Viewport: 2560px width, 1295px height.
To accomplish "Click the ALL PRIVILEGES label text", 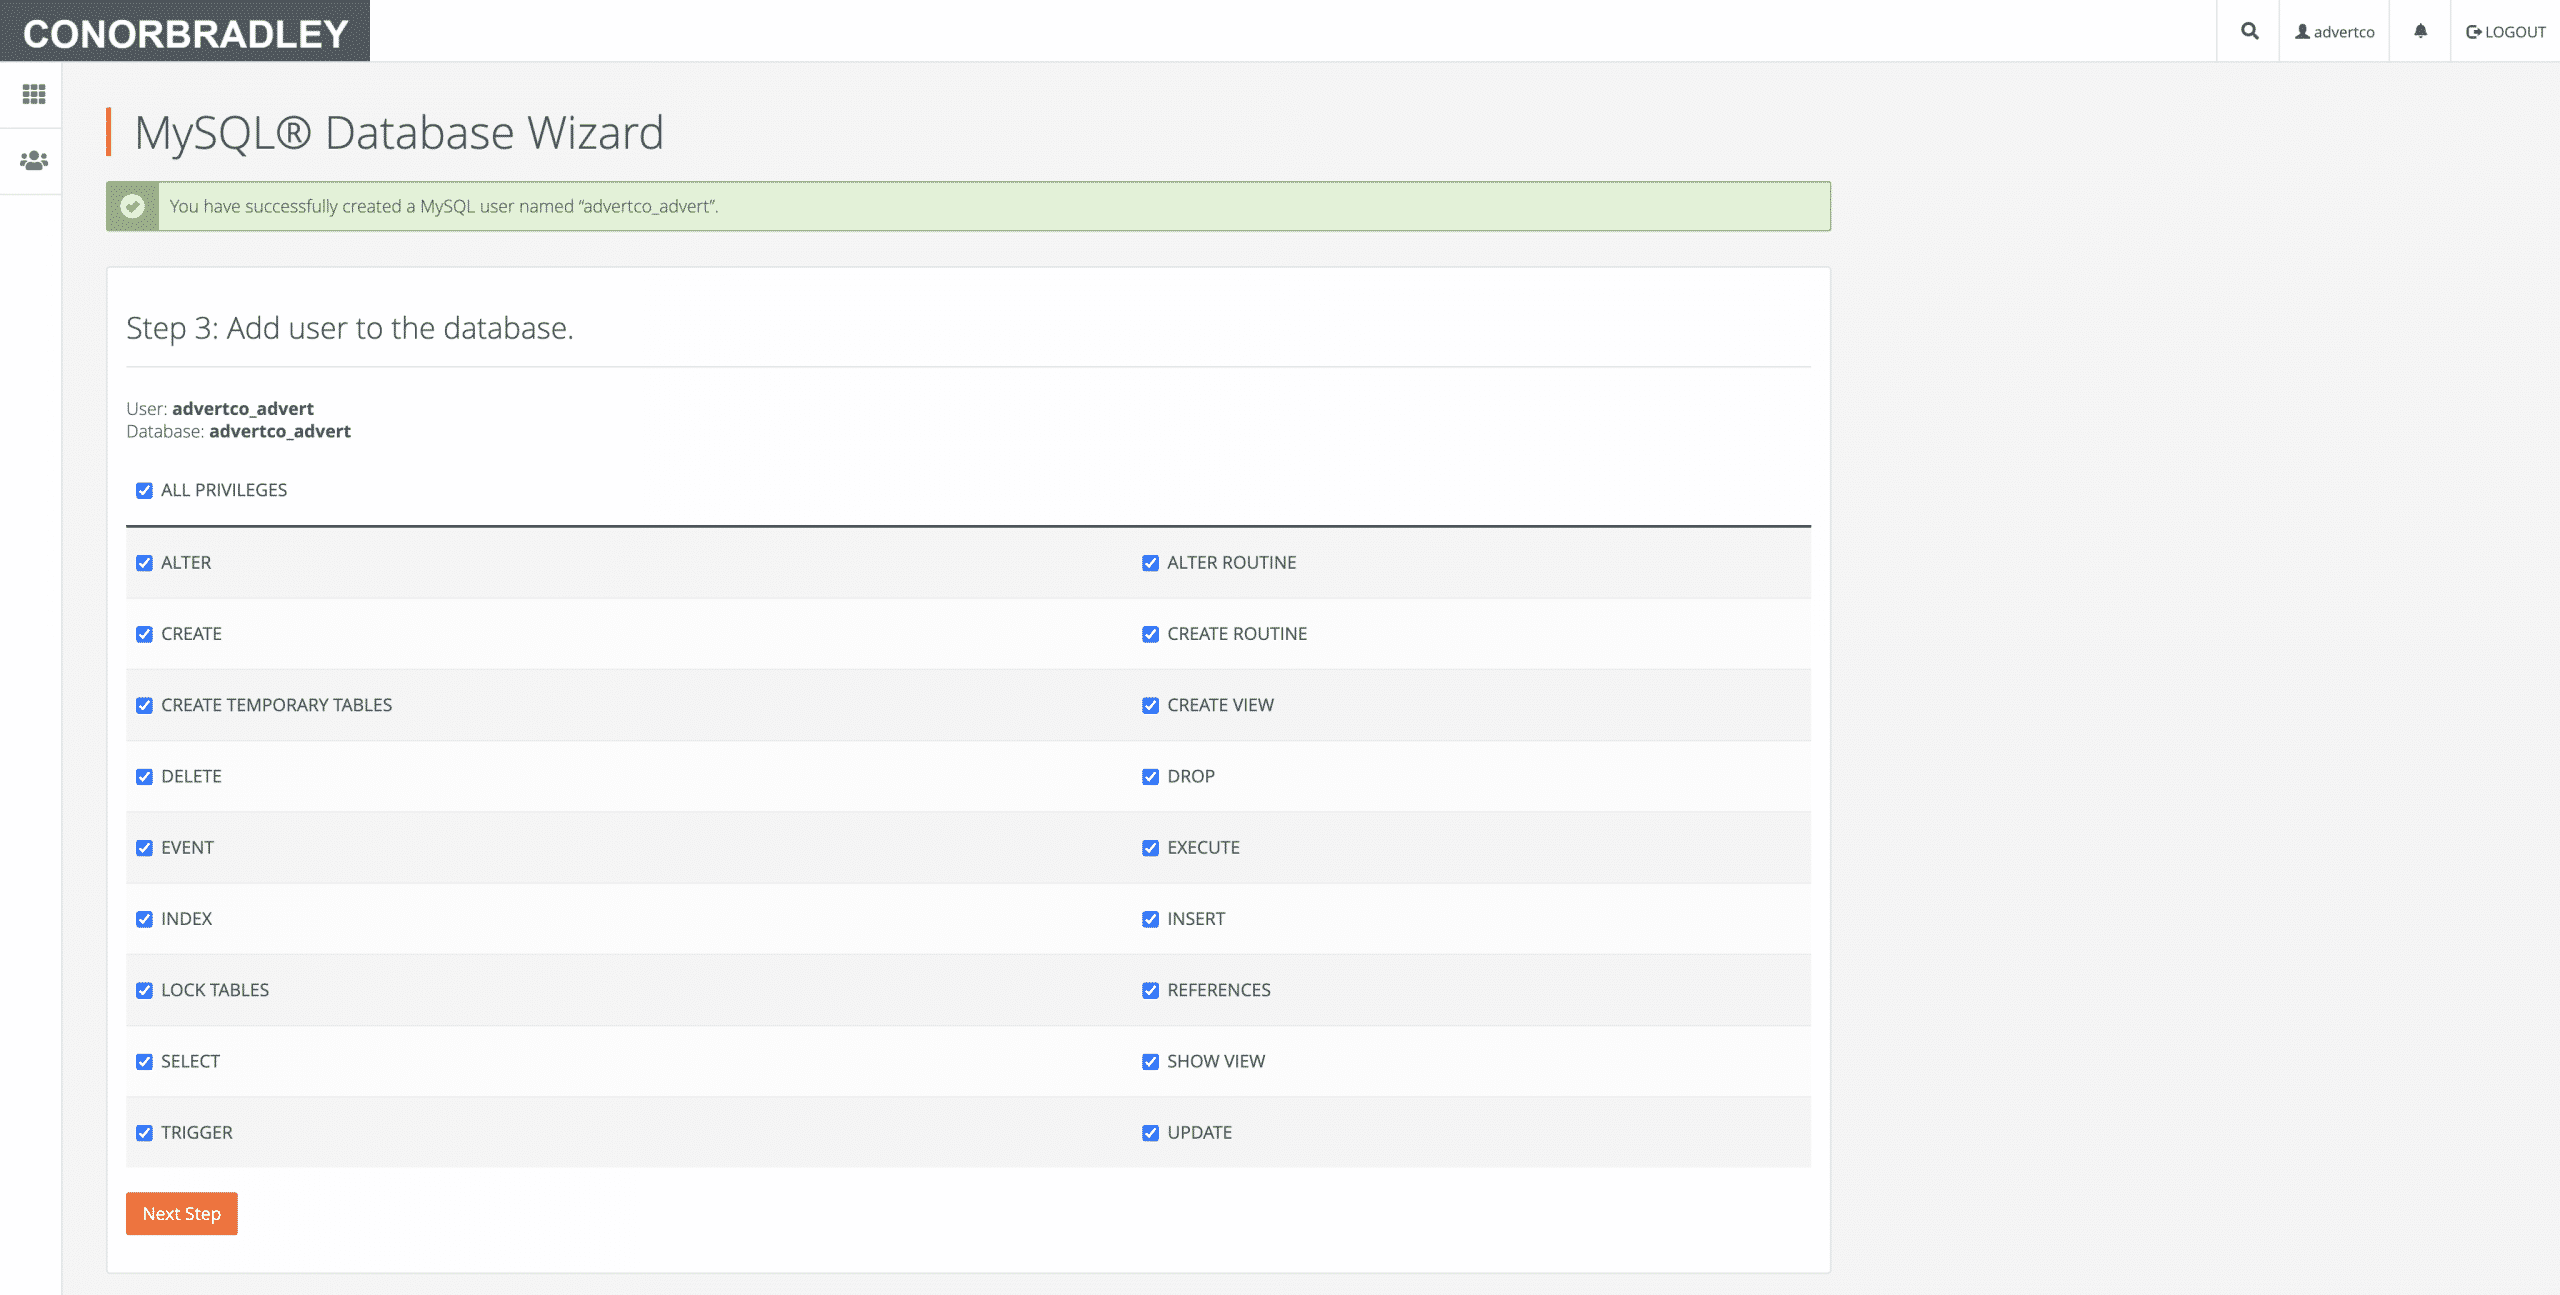I will coord(224,490).
